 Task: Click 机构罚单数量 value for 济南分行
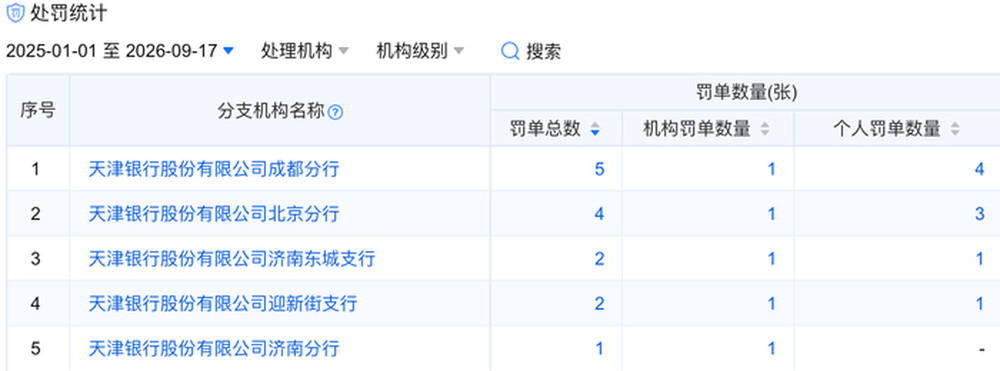coord(772,349)
